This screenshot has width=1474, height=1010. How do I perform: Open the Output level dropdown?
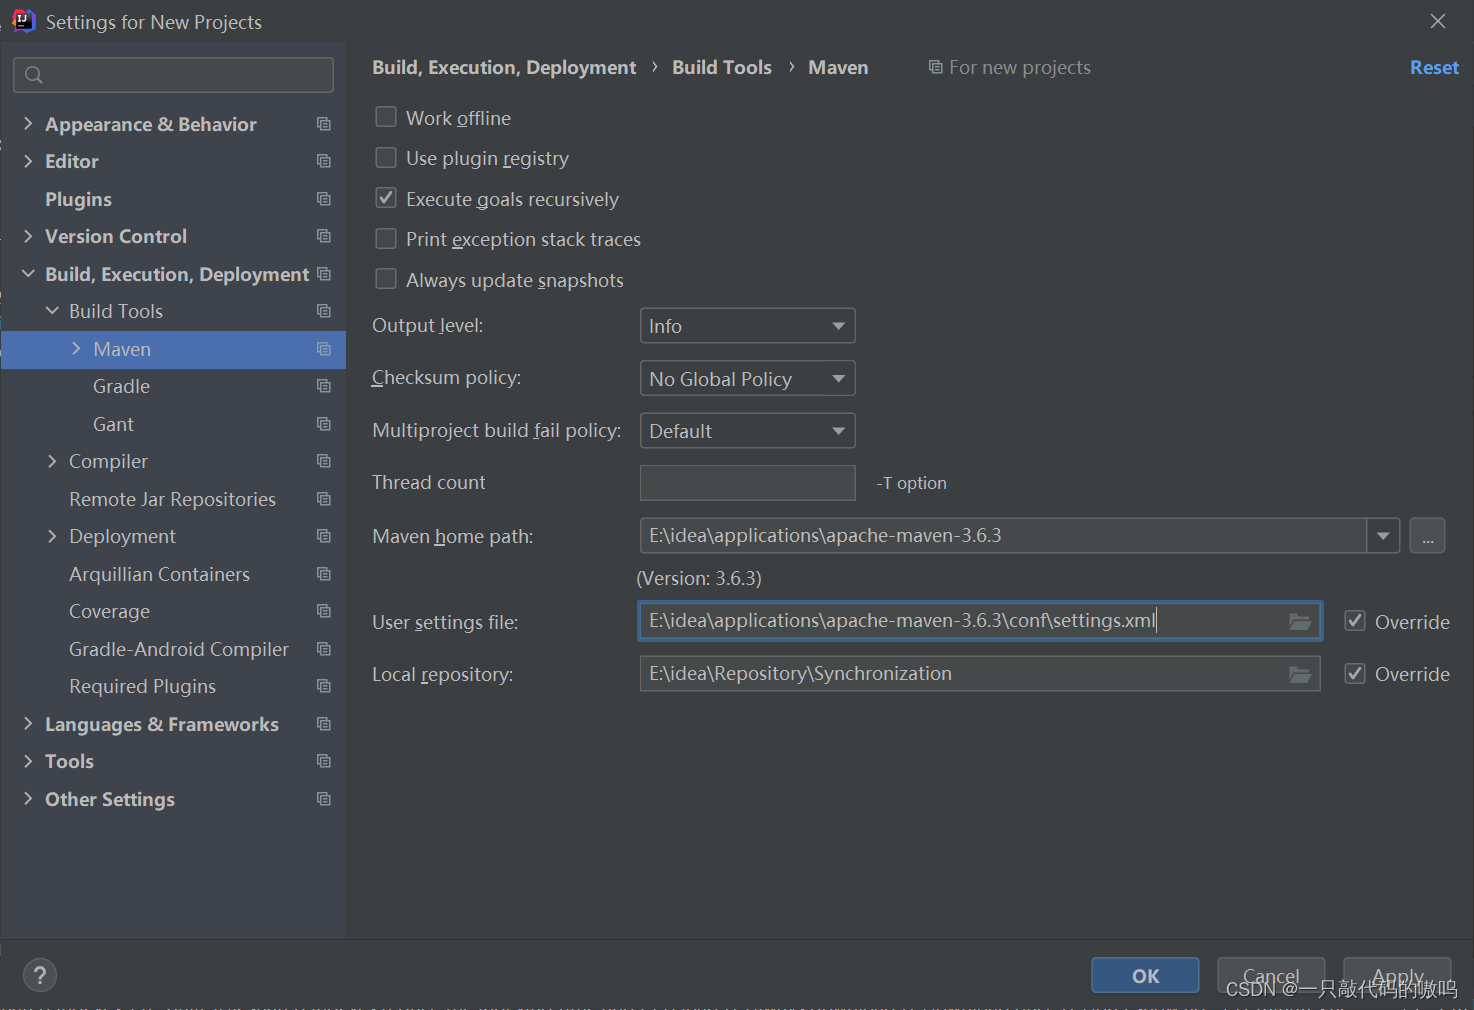[x=748, y=326]
